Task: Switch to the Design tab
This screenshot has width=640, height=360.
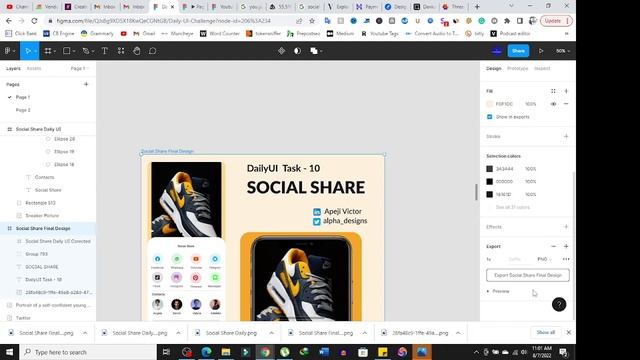Action: pyautogui.click(x=493, y=69)
